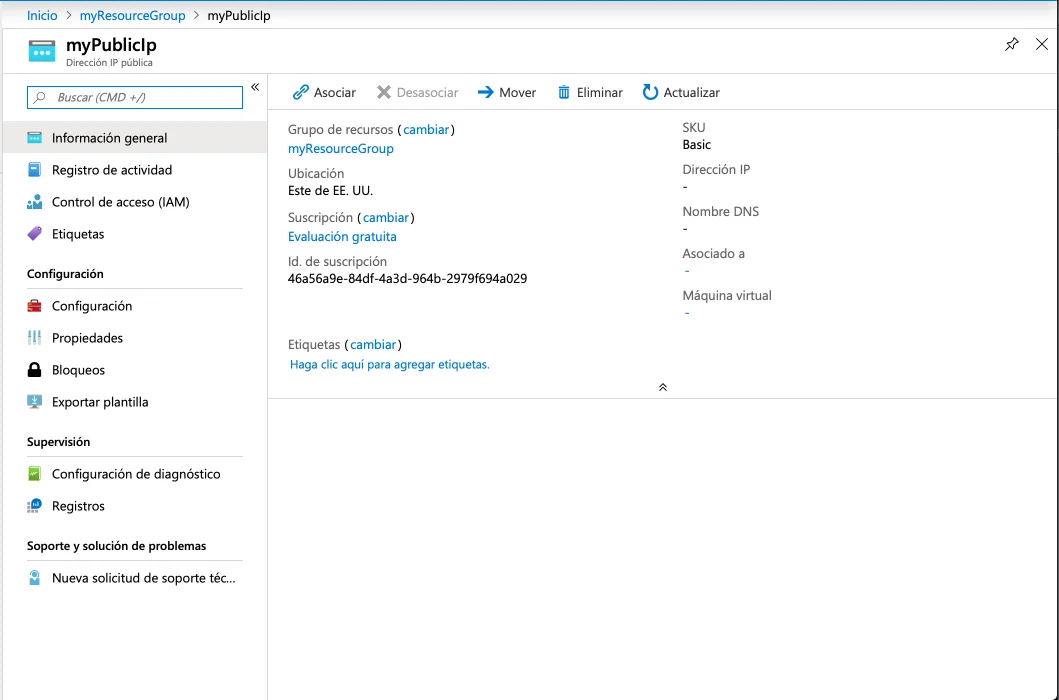This screenshot has height=700, width=1059.
Task: Collapse the essentials section with double chevron
Action: point(663,387)
